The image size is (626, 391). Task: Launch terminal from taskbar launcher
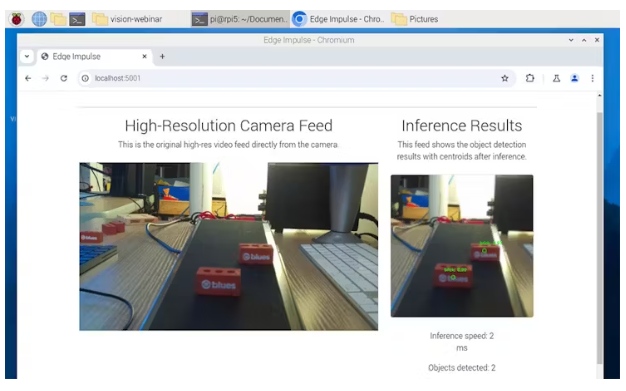[x=77, y=19]
